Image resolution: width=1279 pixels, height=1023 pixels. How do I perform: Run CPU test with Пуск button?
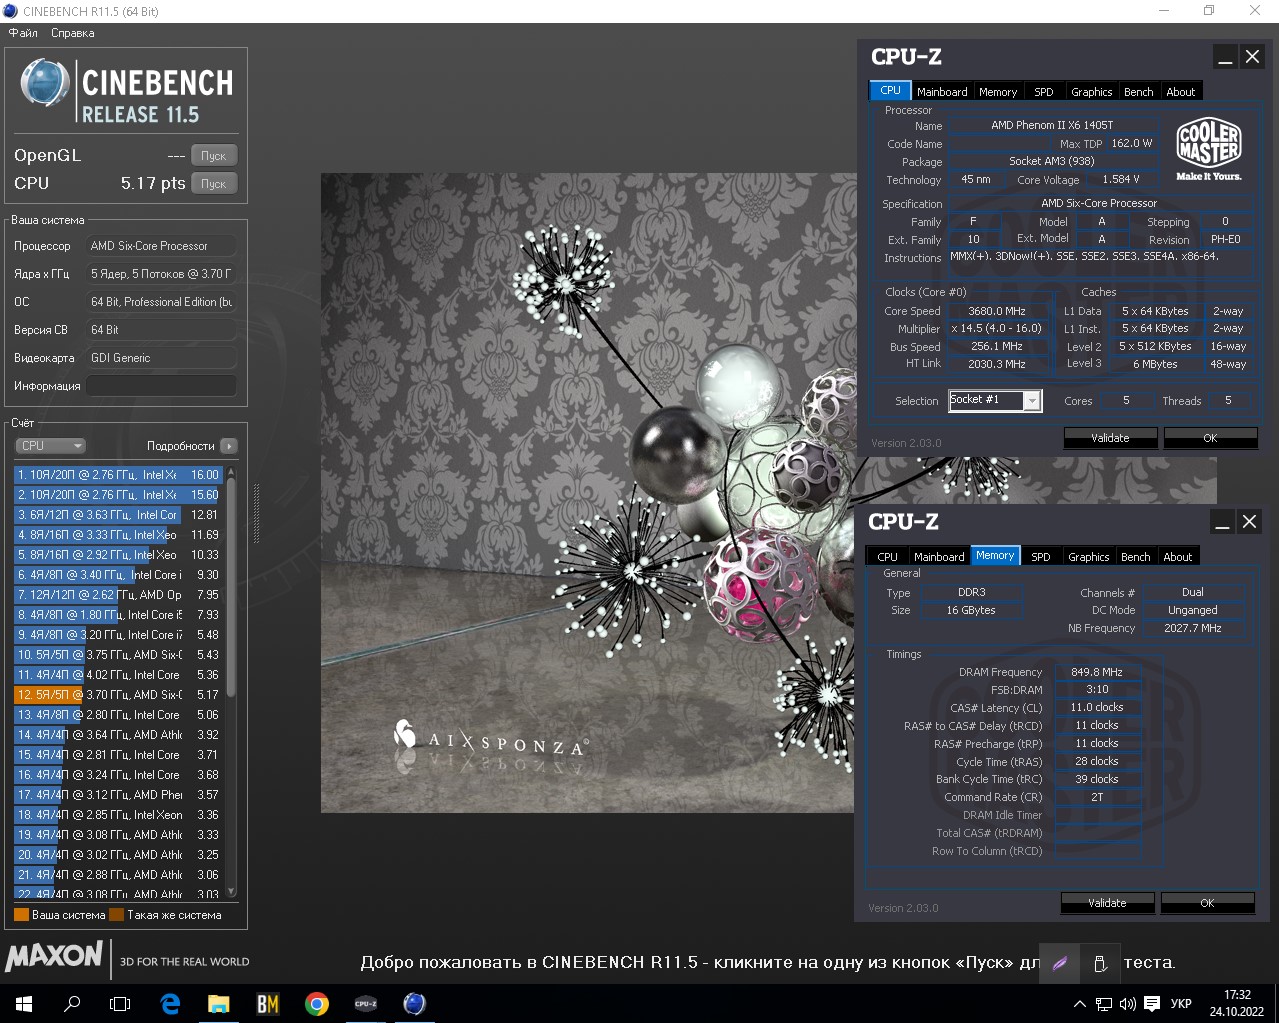click(214, 183)
